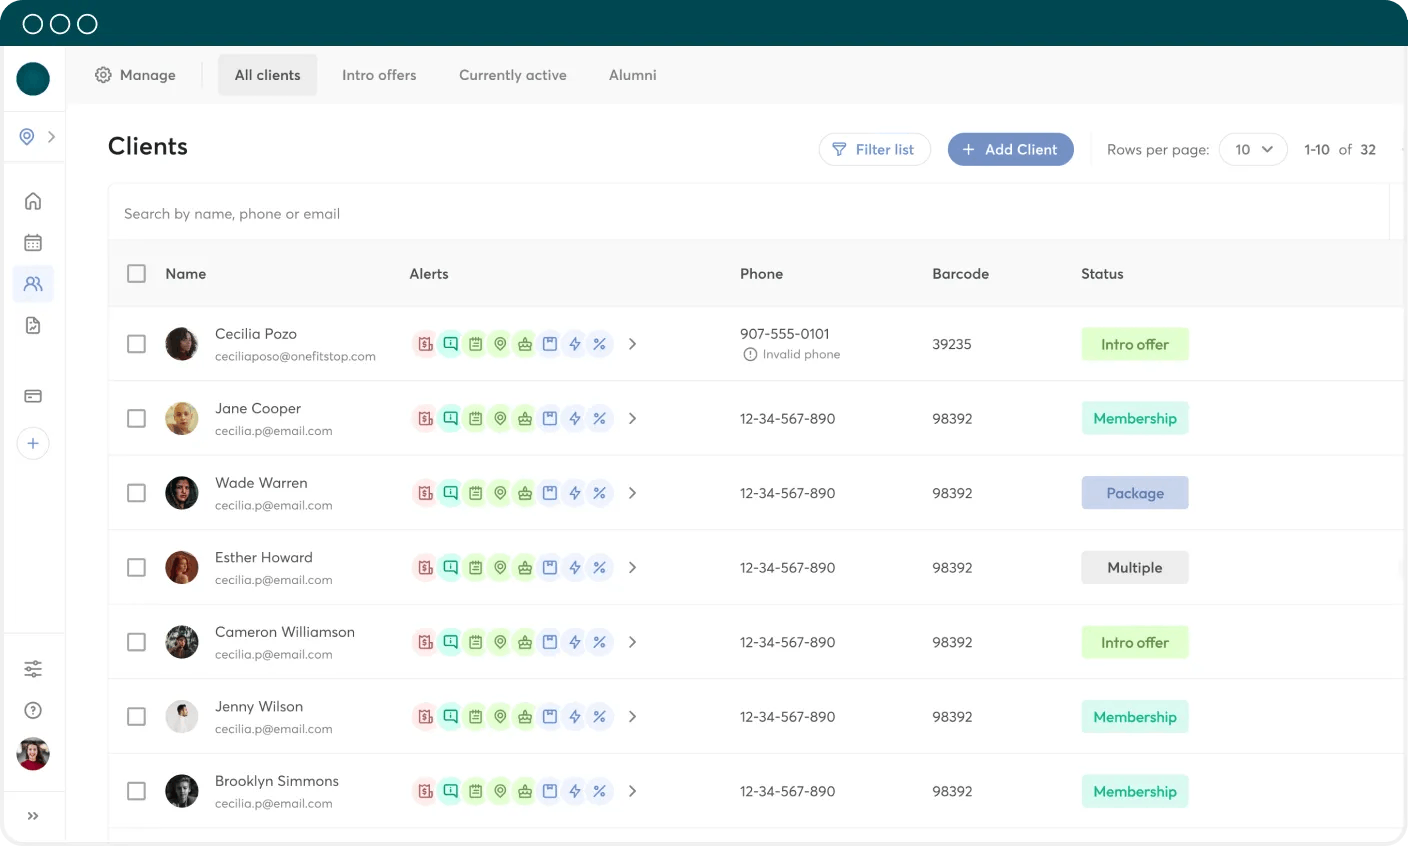Screen dimensions: 1408x846
Task: Switch to the Intro offers tab
Action: [x=379, y=75]
